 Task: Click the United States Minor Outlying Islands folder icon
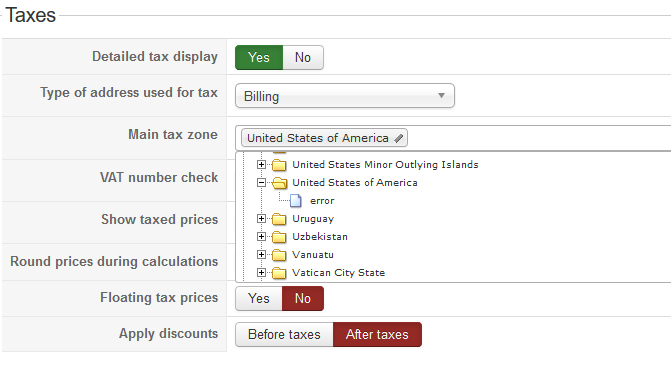[x=279, y=165]
